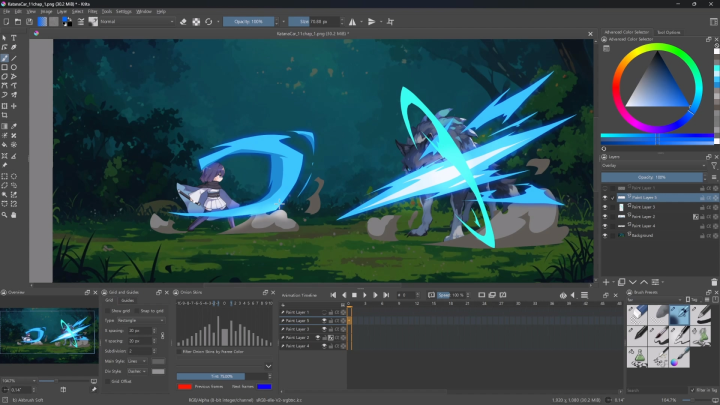
Task: Click the save document icon
Action: point(27,21)
